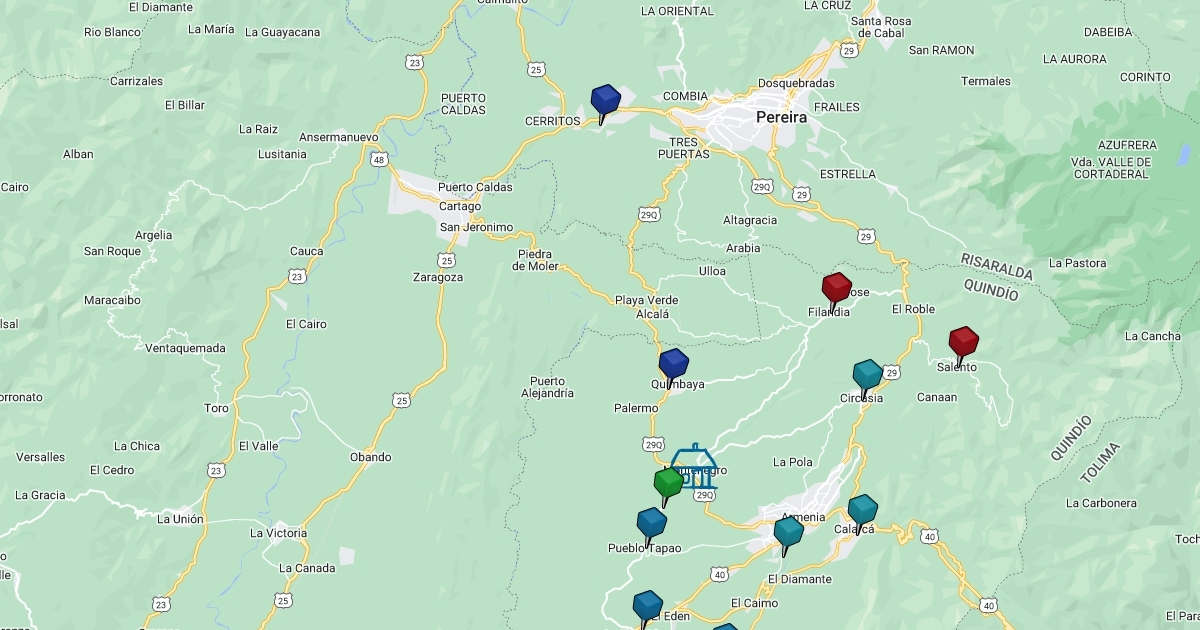1200x630 pixels.
Task: Open the teal marker at Circasia
Action: [x=867, y=377]
